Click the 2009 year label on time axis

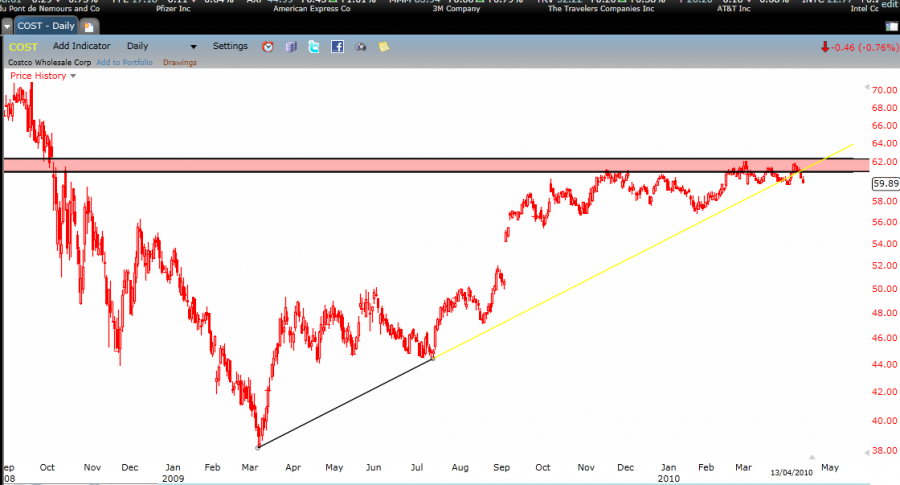click(x=173, y=478)
